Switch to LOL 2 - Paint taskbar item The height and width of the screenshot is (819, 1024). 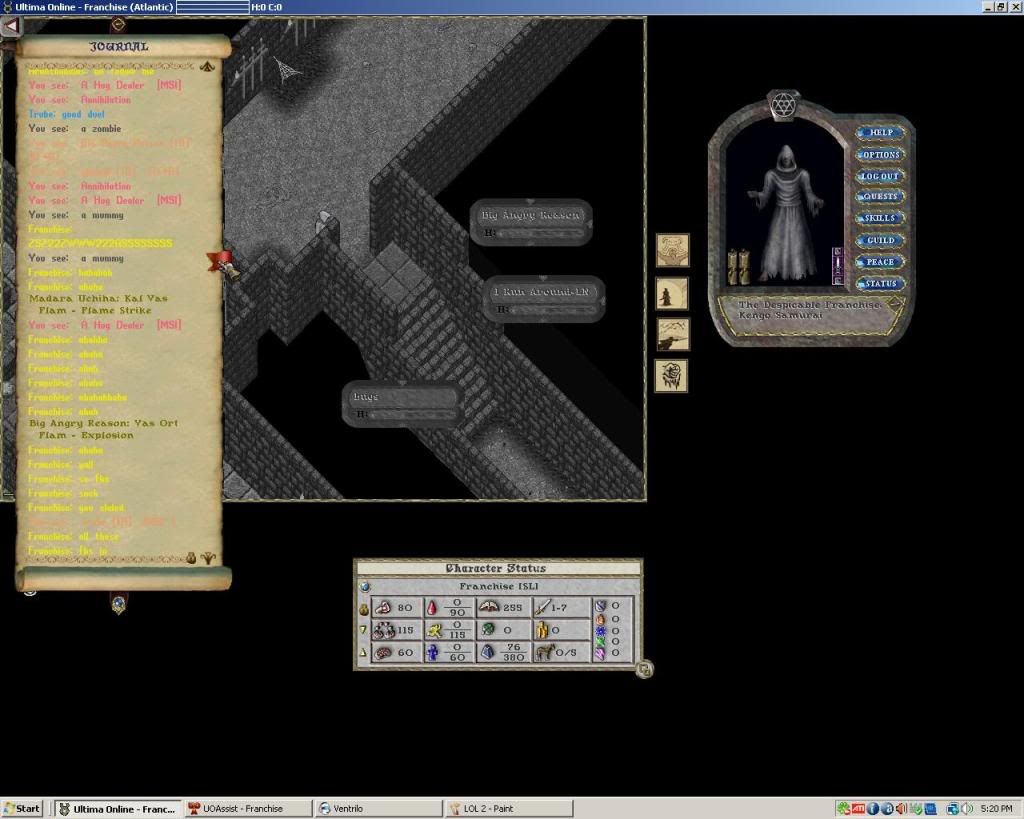click(508, 809)
